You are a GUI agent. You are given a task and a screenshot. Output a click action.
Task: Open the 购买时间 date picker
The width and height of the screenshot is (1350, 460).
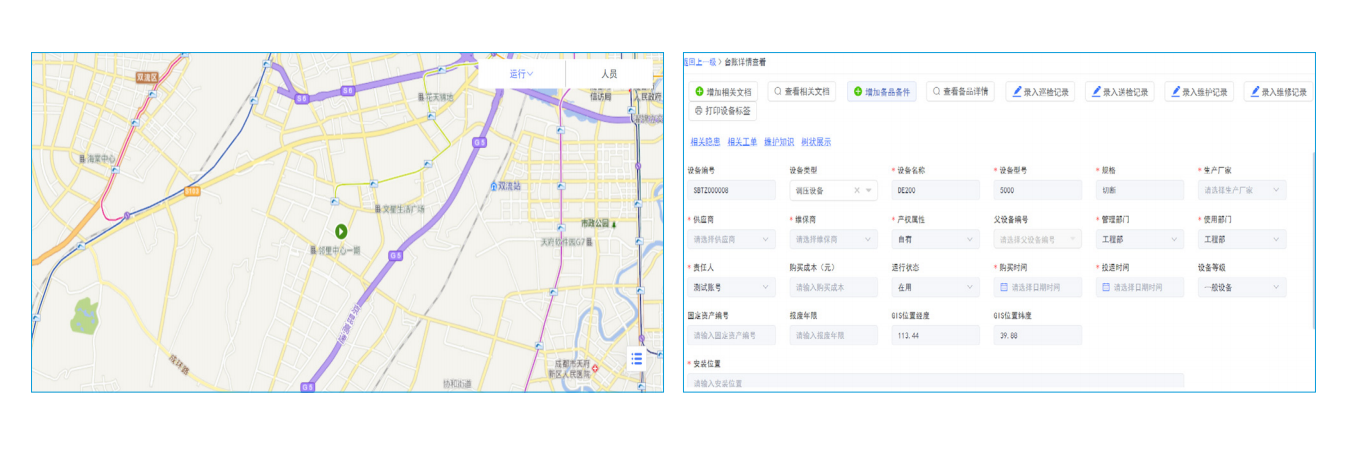[1038, 287]
